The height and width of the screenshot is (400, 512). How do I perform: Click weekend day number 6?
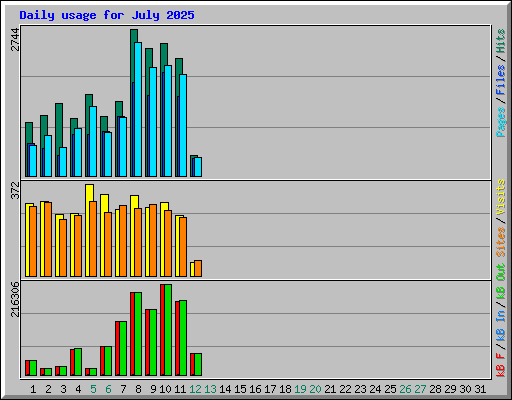108,389
